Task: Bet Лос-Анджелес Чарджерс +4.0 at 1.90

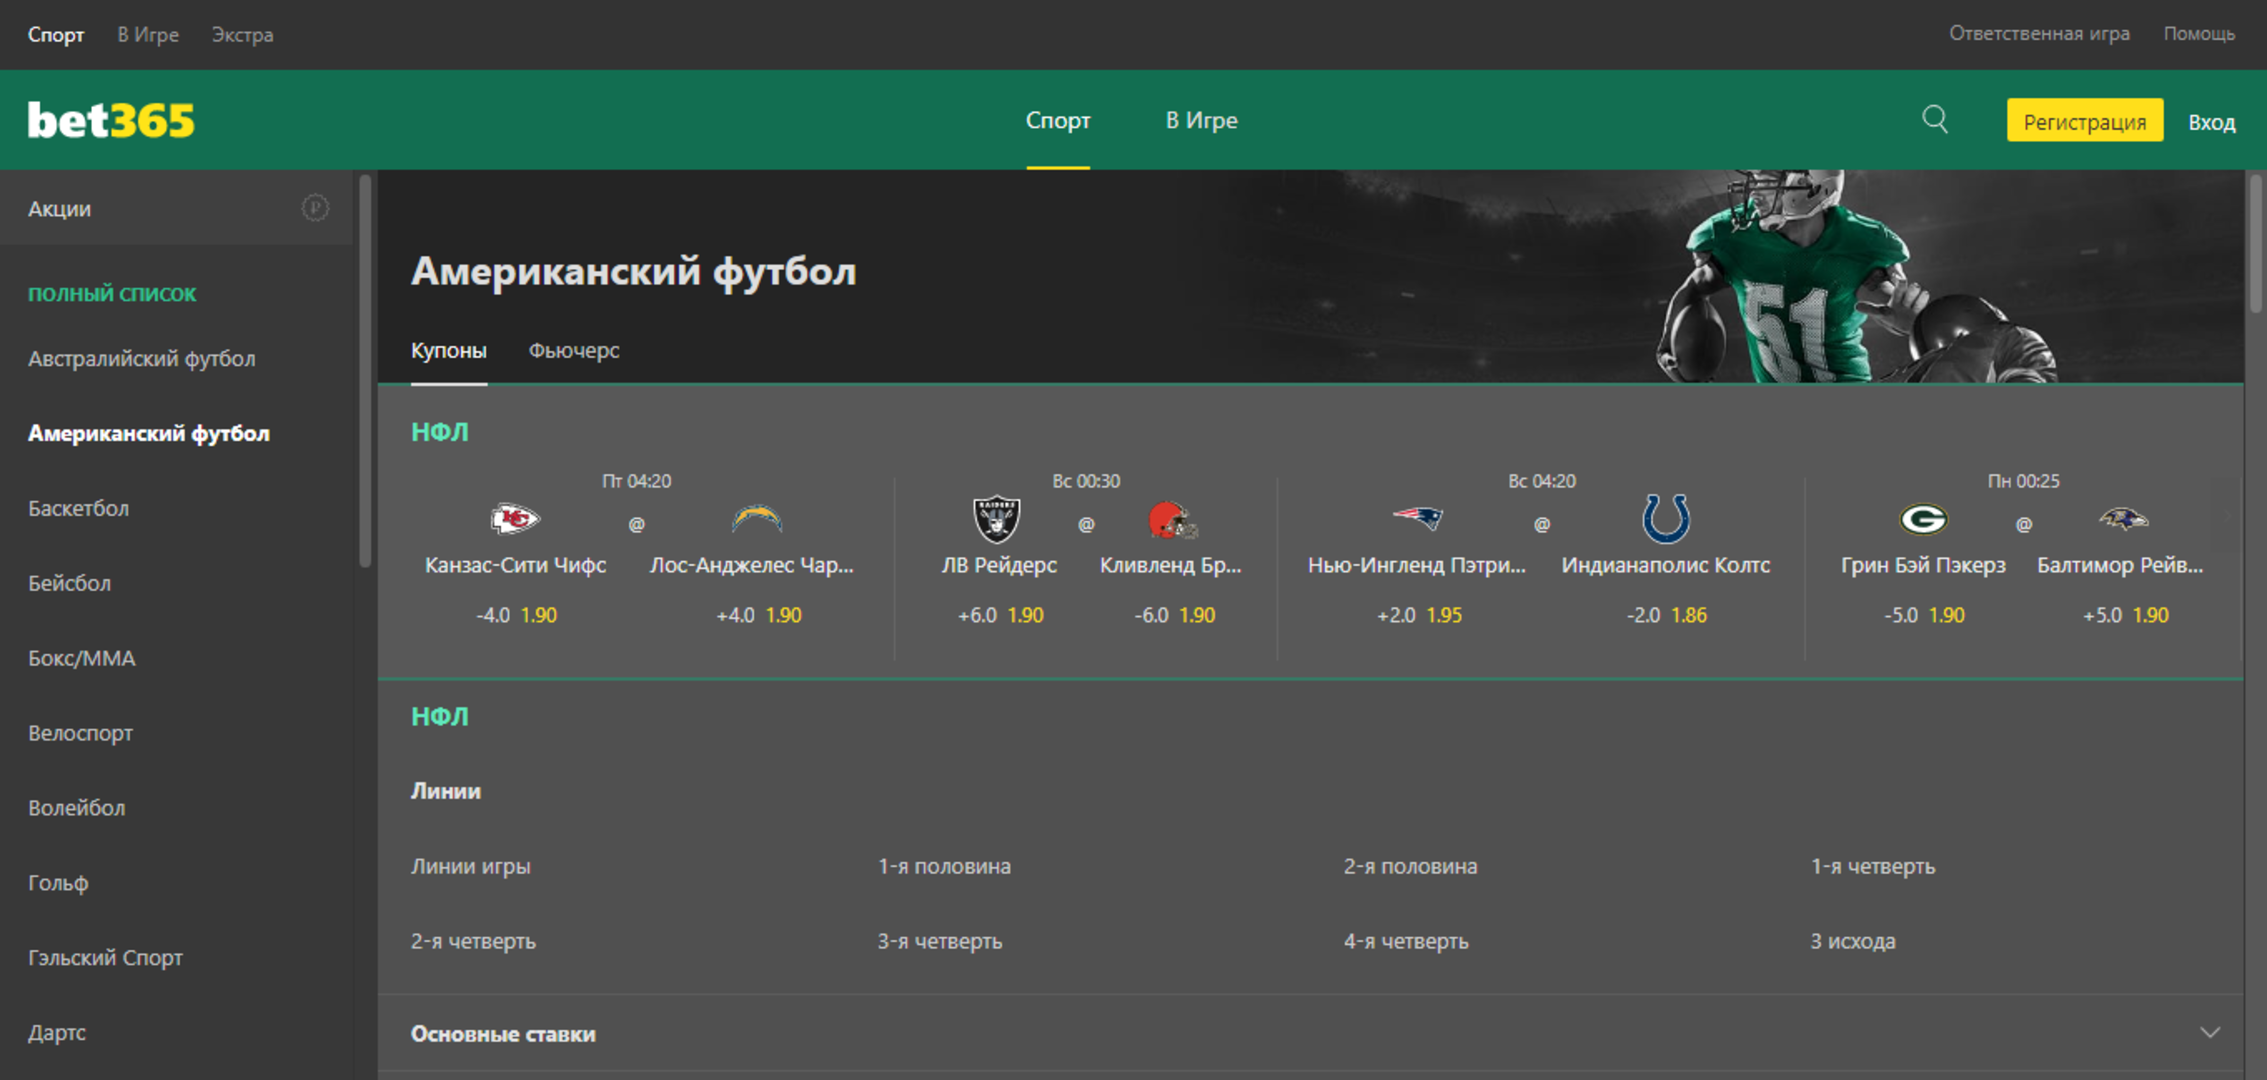Action: 758,615
